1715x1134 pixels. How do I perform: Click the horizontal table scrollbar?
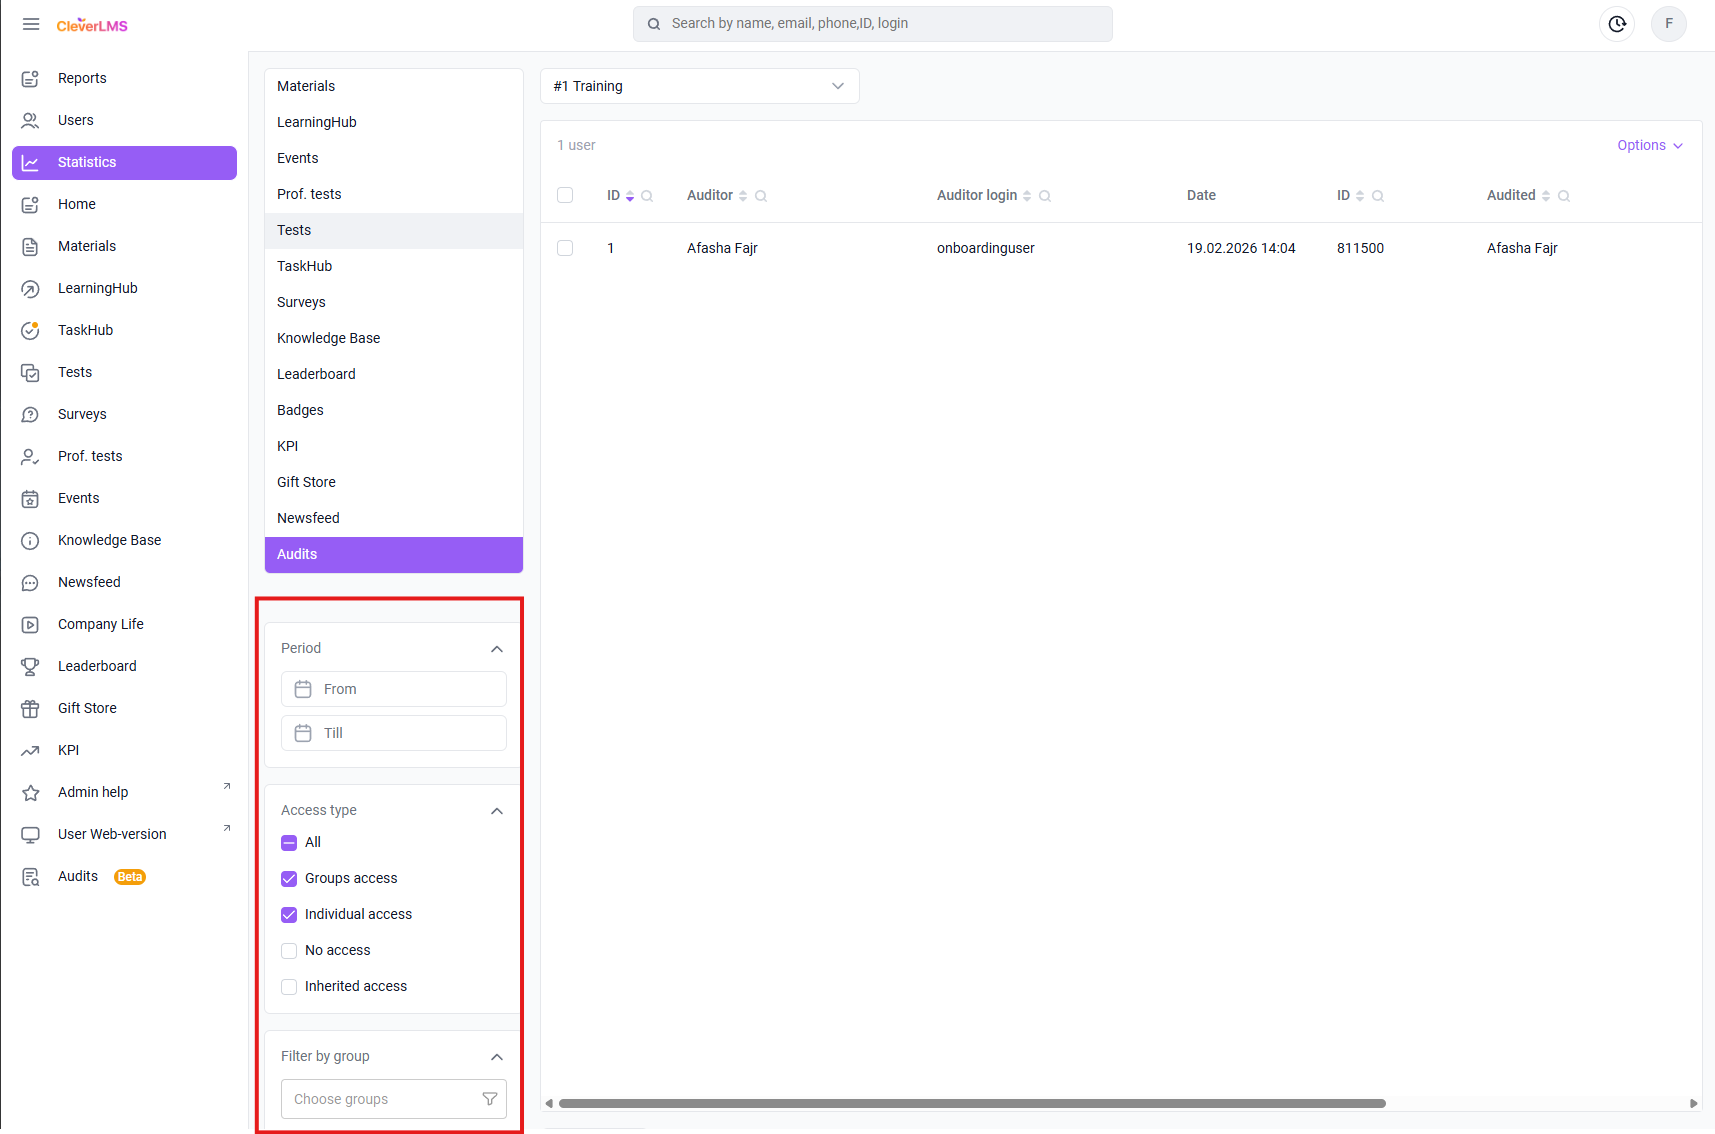[x=971, y=1103]
